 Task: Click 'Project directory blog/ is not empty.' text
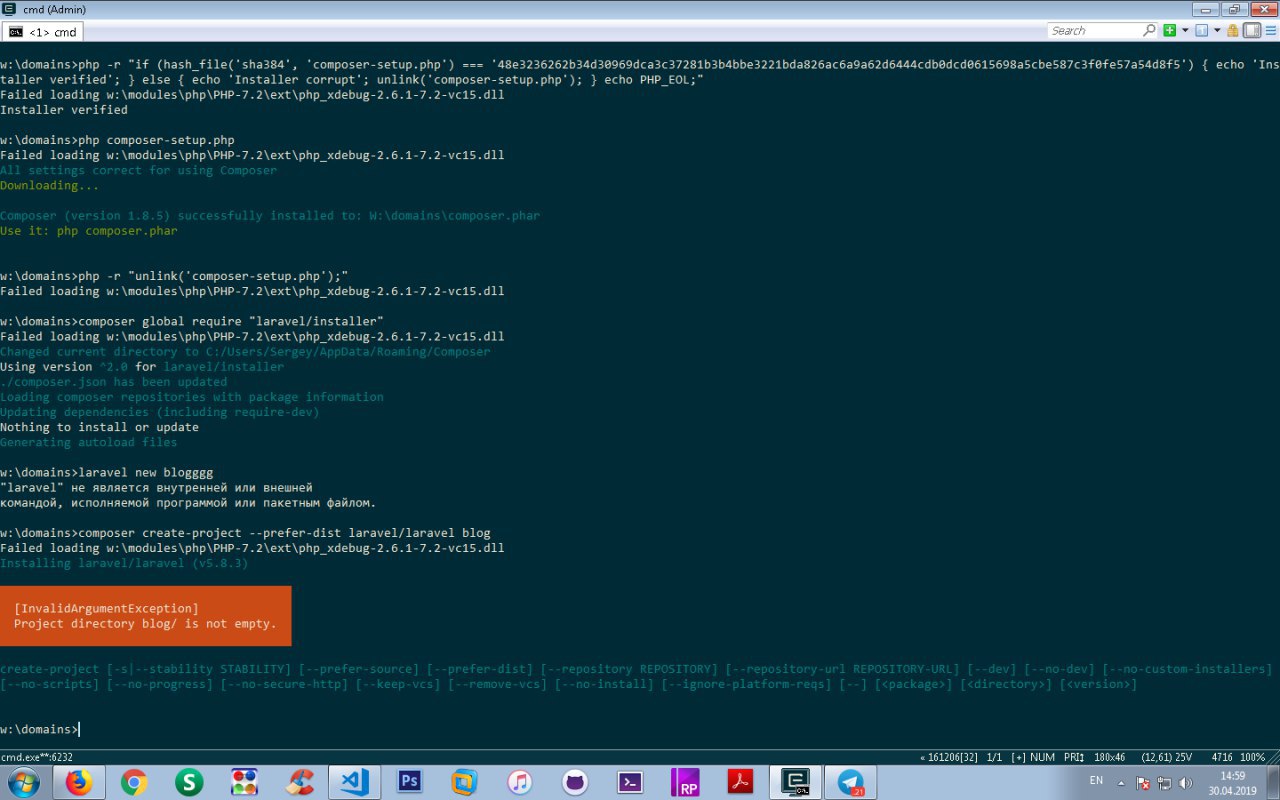coord(145,623)
